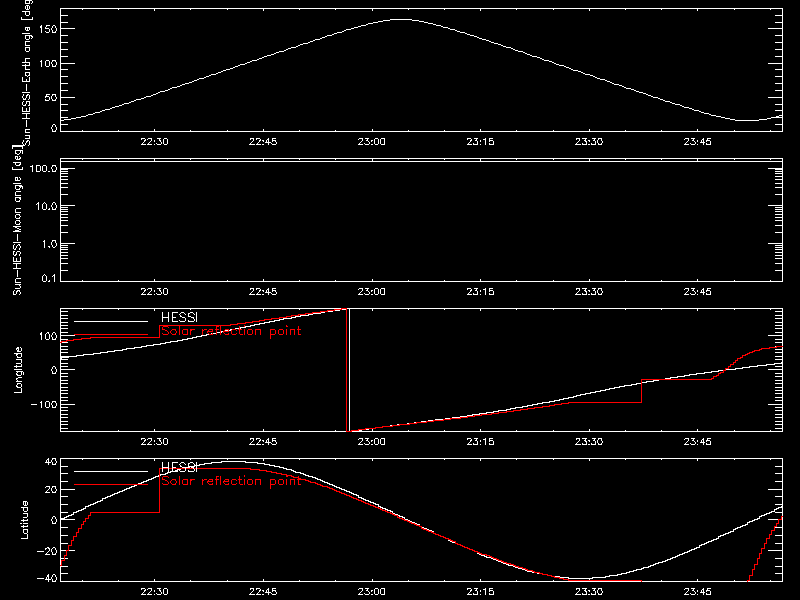This screenshot has width=800, height=600.
Task: Click the 10.0 tick on Moon angle plot
Action: coord(46,207)
